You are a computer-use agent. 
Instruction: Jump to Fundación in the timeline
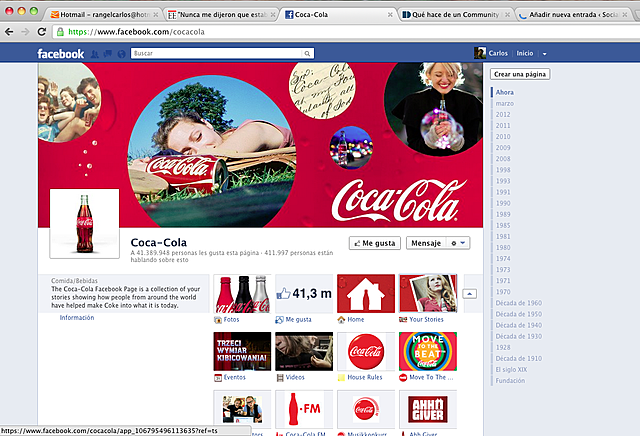coord(510,380)
